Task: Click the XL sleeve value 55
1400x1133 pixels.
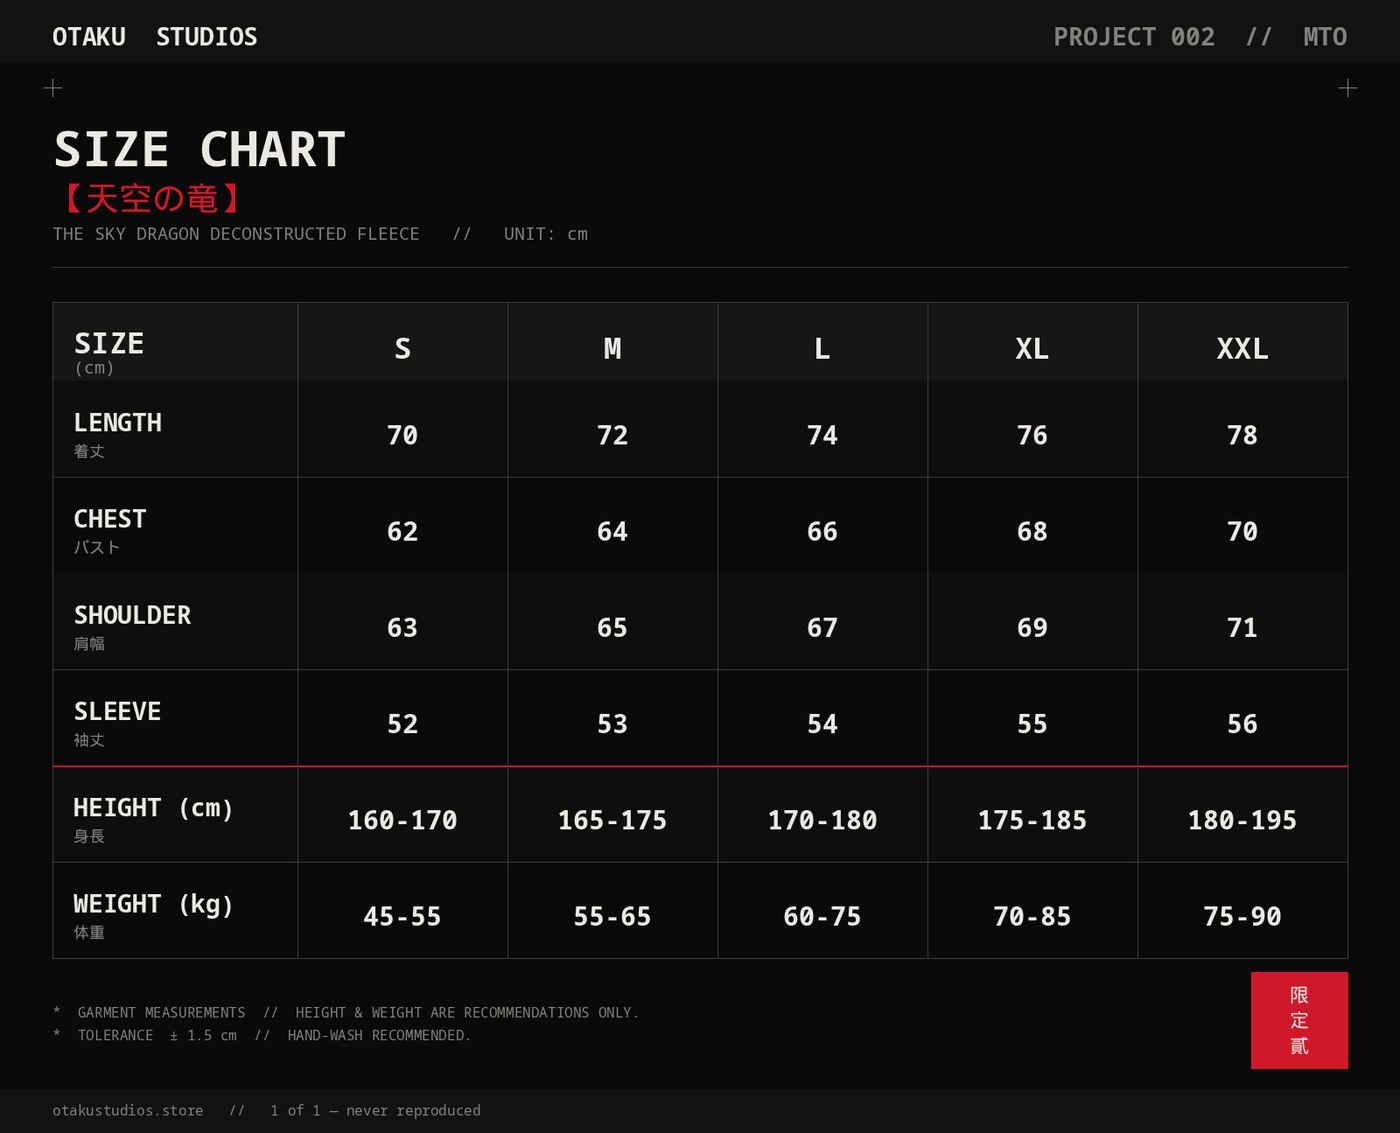Action: coord(1032,724)
